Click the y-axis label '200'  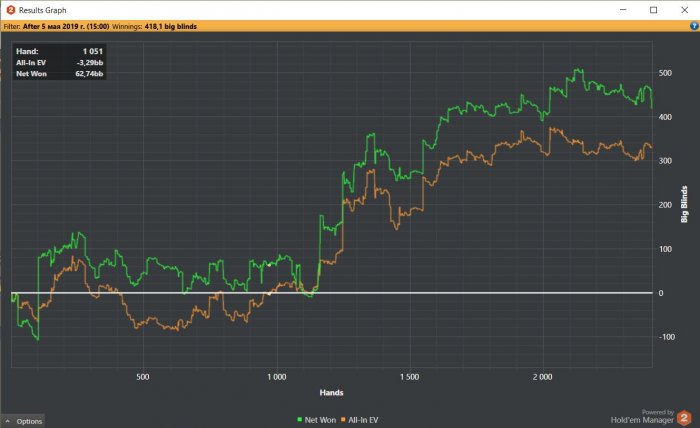tap(665, 205)
